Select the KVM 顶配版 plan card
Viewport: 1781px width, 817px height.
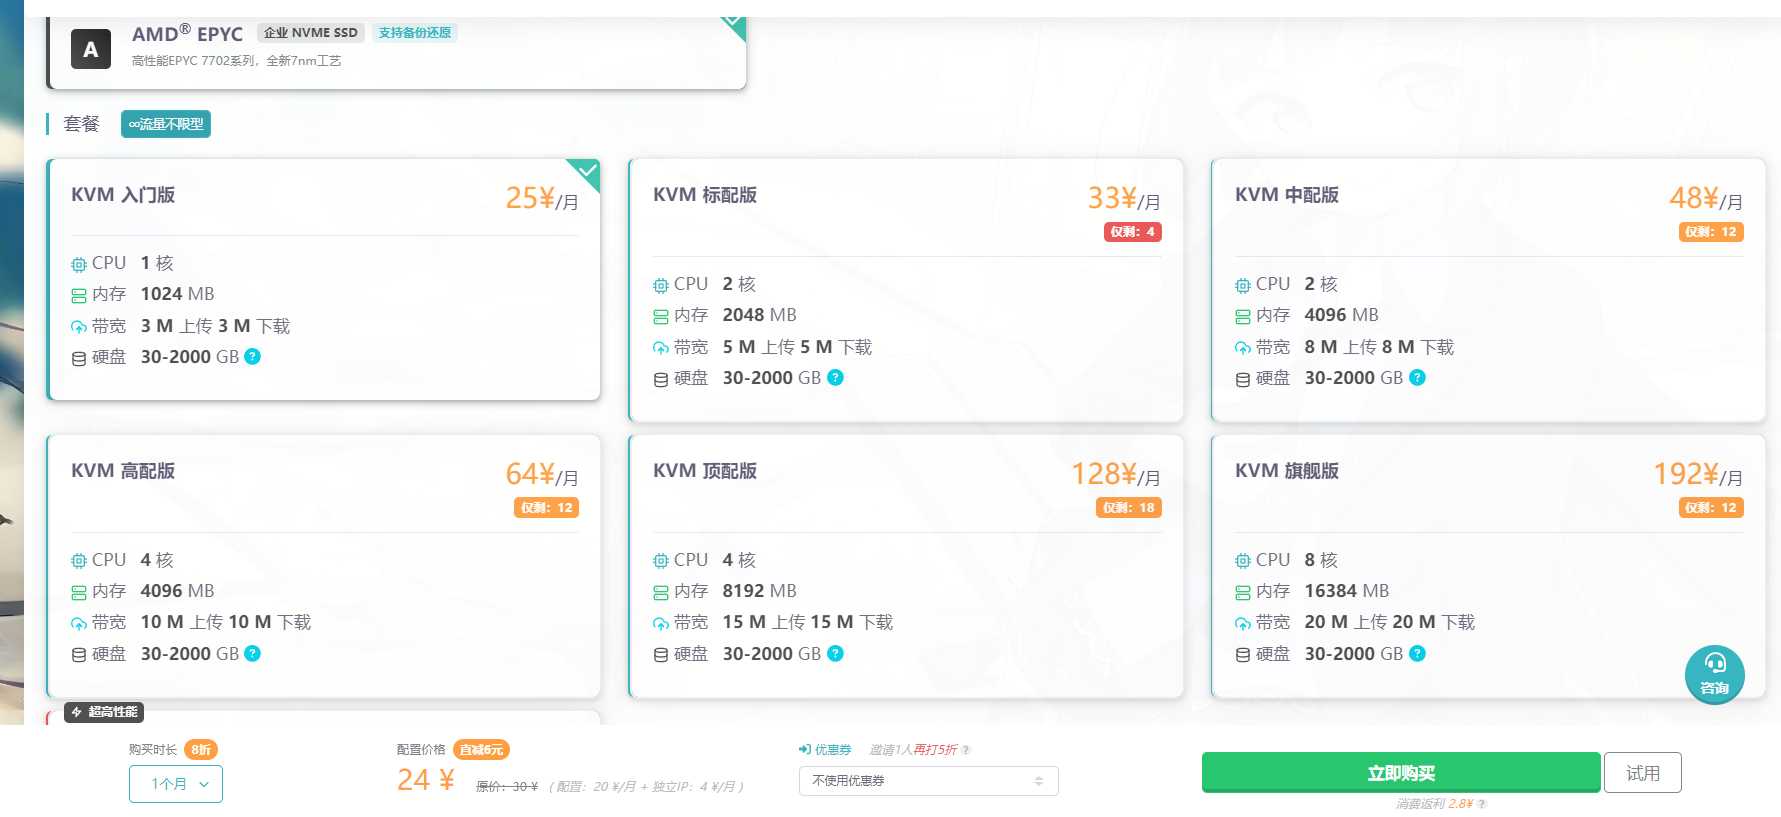coord(906,566)
